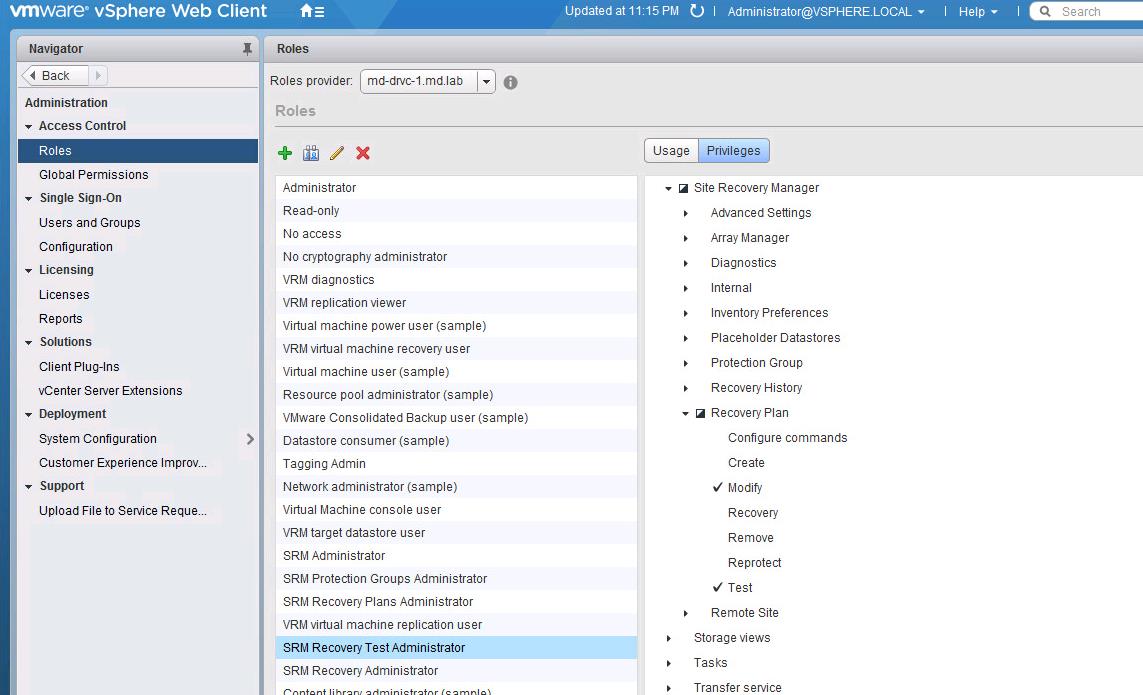Create a new role with plus icon
Image resolution: width=1143 pixels, height=695 pixels.
click(x=285, y=152)
